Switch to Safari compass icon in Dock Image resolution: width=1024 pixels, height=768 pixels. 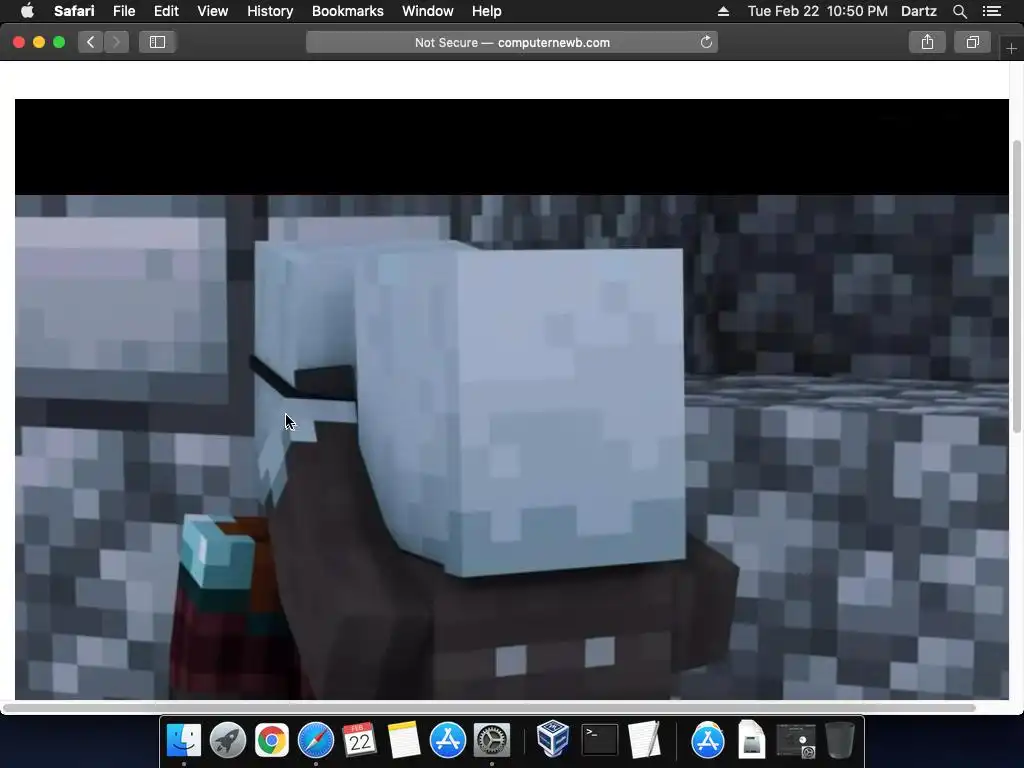point(315,740)
